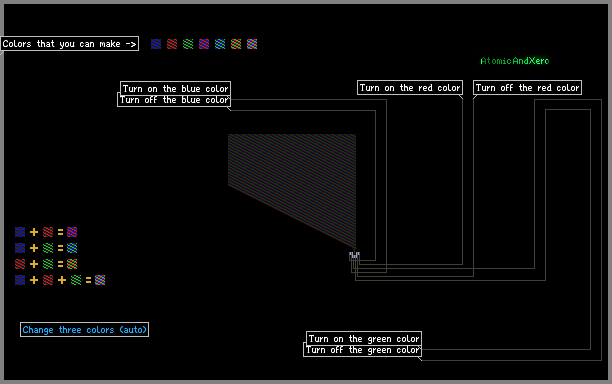Turn off the red color
This screenshot has width=612, height=384.
click(527, 88)
